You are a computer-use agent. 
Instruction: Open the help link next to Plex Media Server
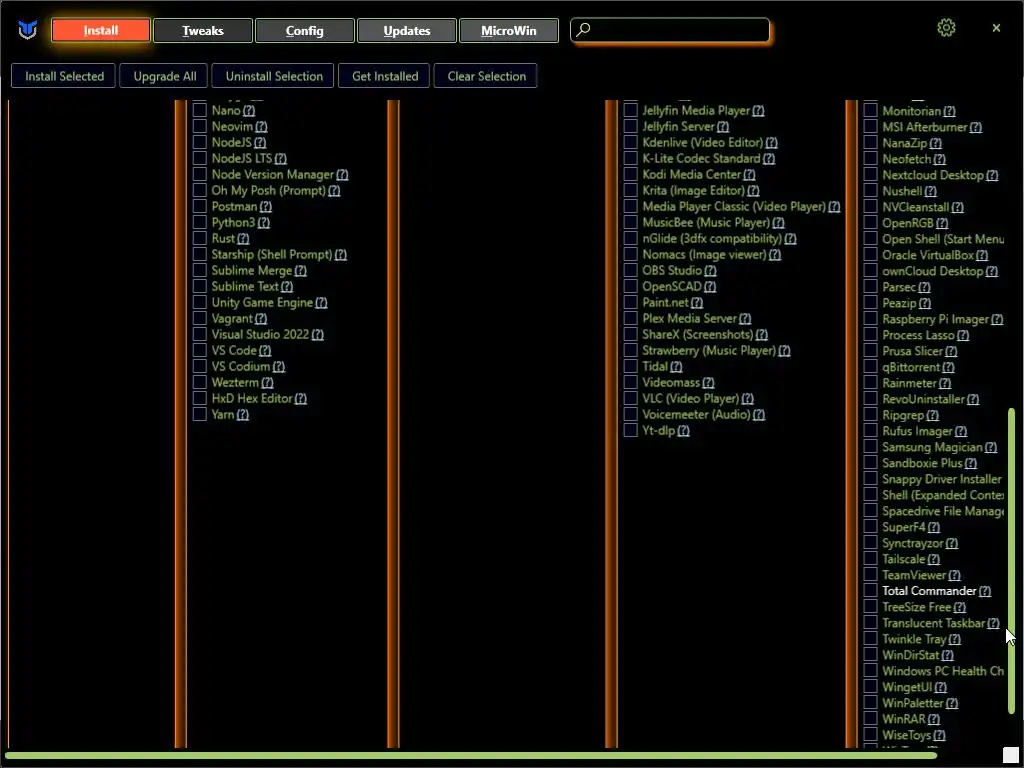click(x=745, y=319)
